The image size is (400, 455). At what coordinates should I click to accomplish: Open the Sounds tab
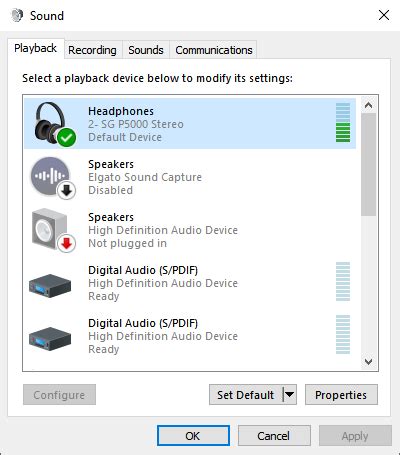point(146,50)
